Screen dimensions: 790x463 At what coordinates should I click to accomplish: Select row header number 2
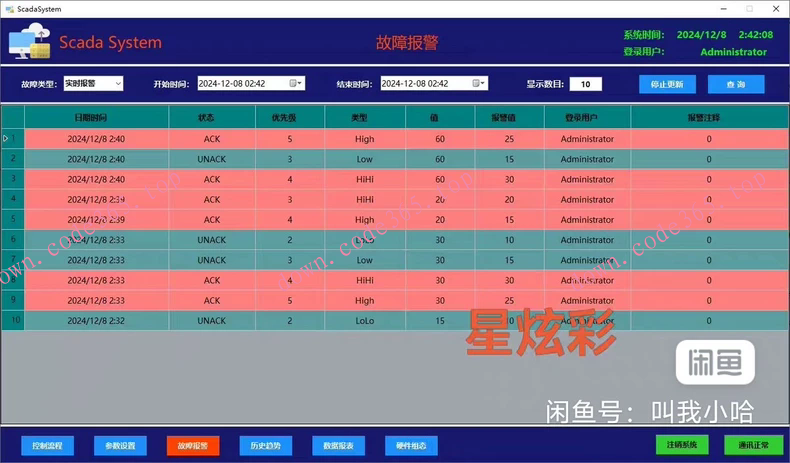click(13, 159)
